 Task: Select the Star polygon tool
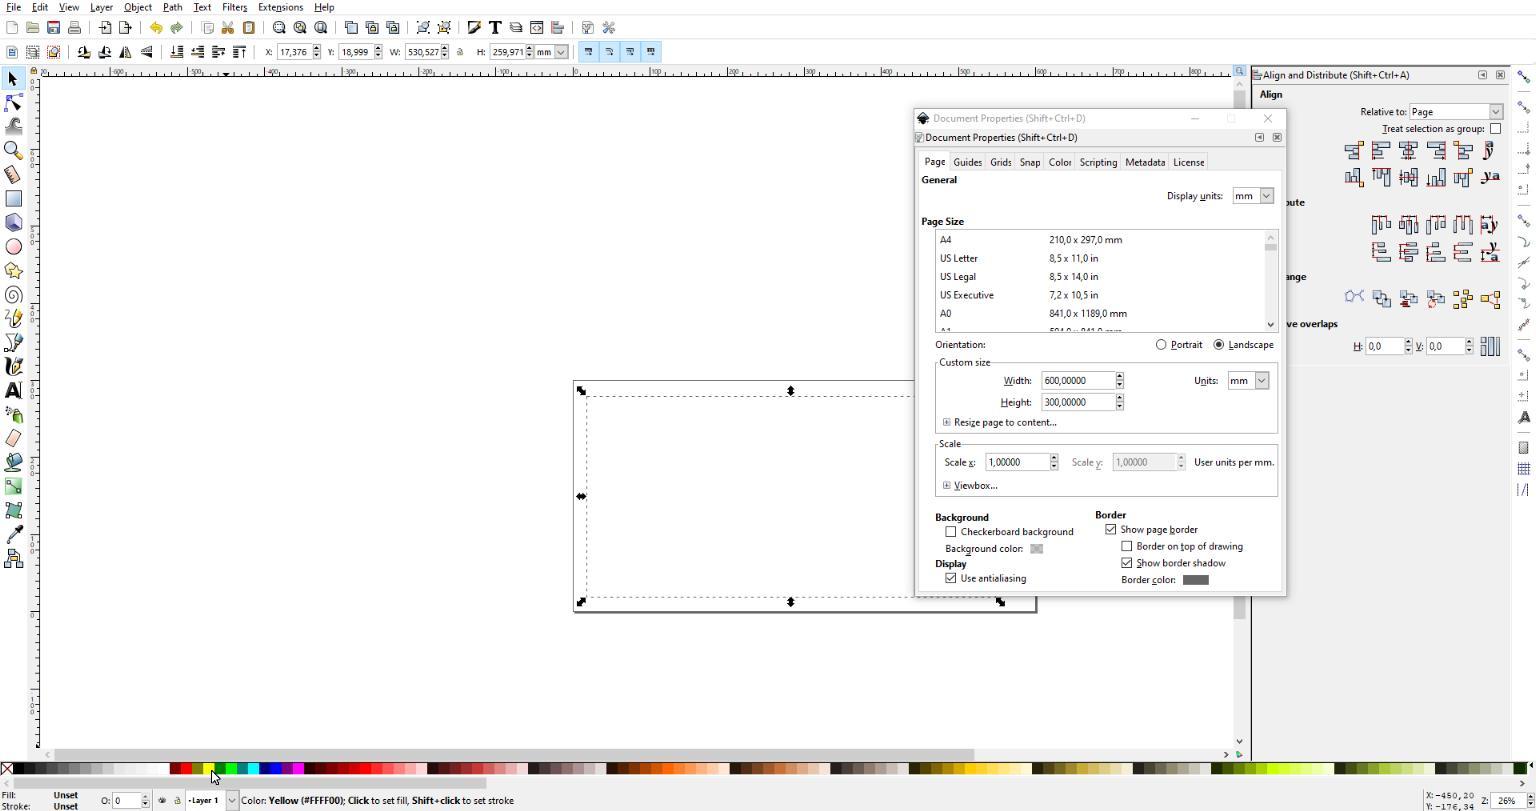coord(13,270)
